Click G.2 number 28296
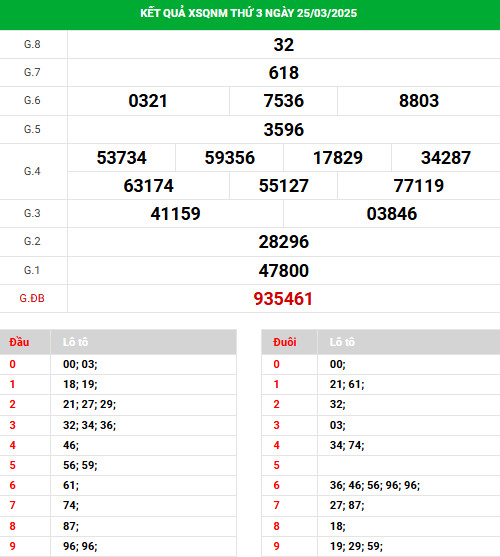This screenshot has width=500, height=557. click(284, 242)
